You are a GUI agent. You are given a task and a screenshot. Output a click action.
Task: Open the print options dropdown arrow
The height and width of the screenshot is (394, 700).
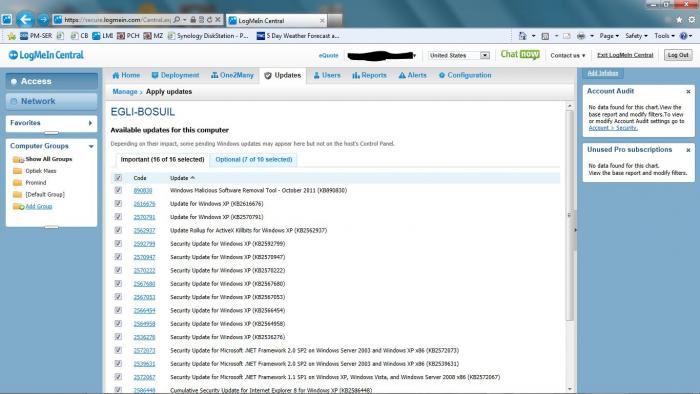pos(592,36)
